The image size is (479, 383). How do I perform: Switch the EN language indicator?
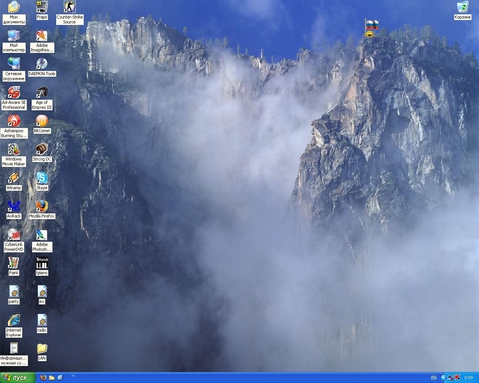coord(433,378)
